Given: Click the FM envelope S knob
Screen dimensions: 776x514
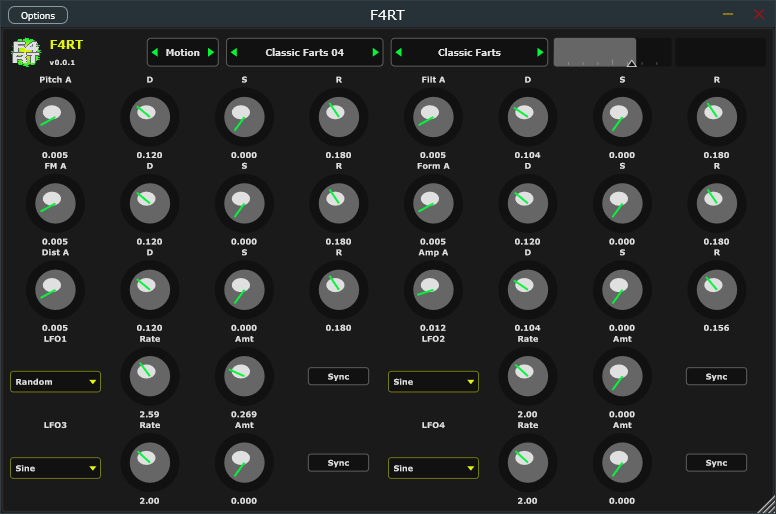Looking at the screenshot, I should pyautogui.click(x=244, y=204).
